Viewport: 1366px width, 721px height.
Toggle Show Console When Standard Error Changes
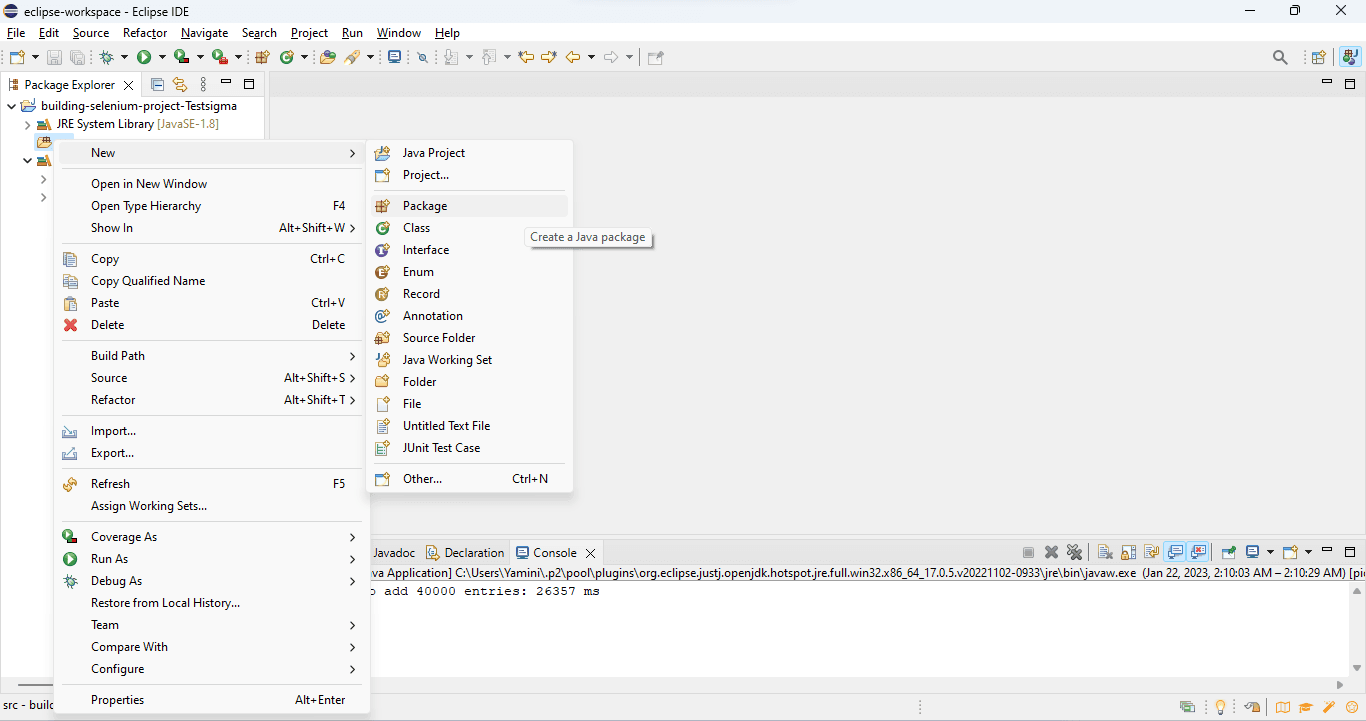pyautogui.click(x=1198, y=552)
